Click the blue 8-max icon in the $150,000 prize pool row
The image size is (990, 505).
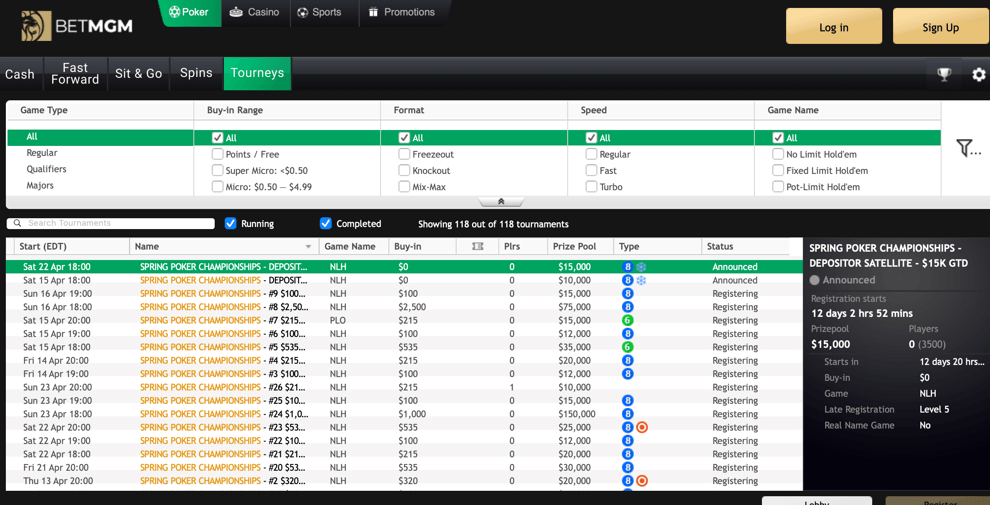click(628, 414)
